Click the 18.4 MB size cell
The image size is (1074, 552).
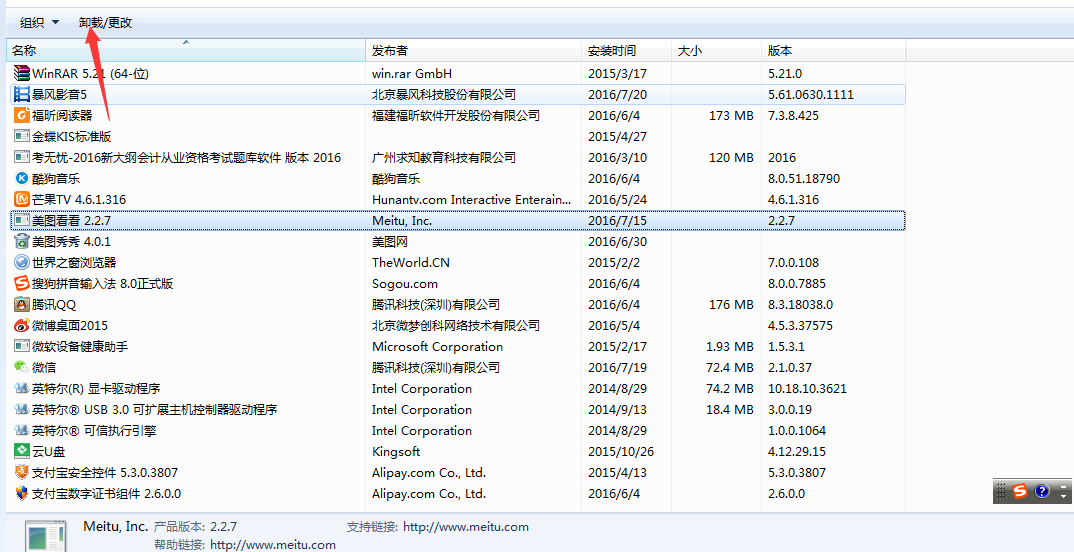click(729, 410)
